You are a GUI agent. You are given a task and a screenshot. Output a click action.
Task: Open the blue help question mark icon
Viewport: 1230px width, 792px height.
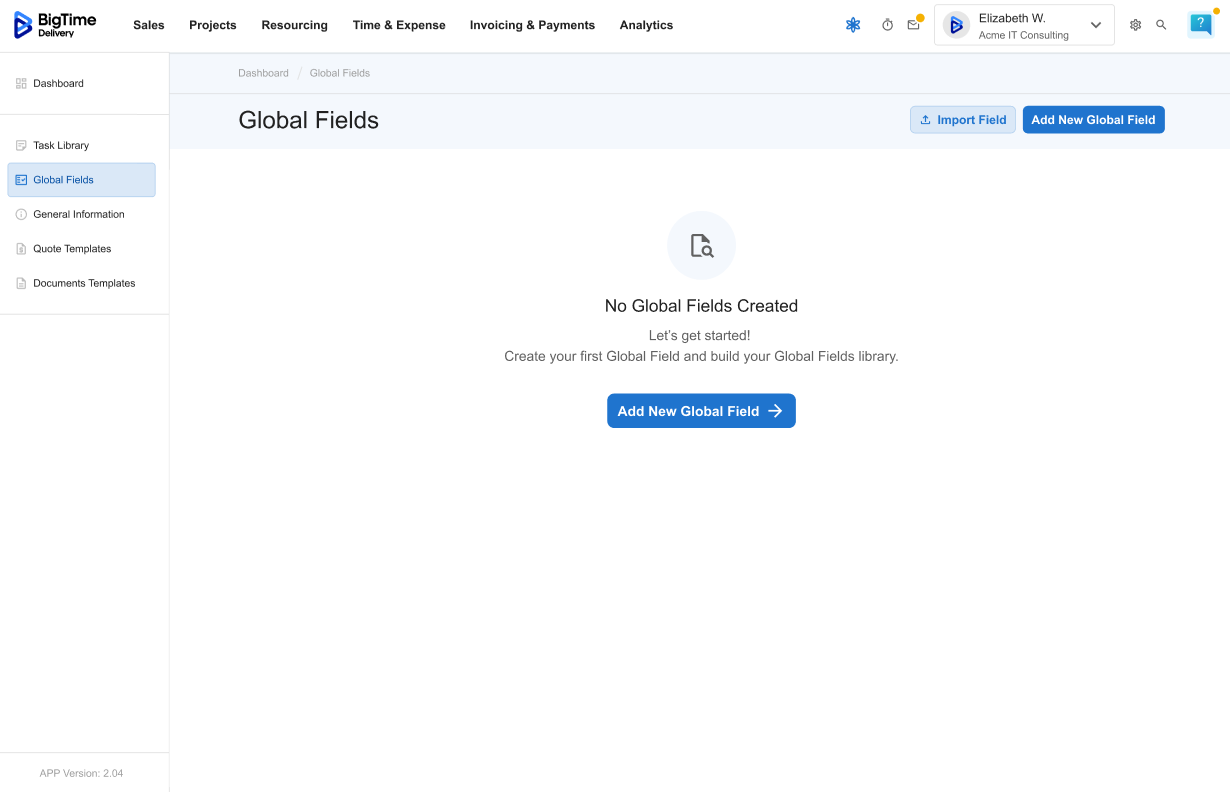point(1200,25)
